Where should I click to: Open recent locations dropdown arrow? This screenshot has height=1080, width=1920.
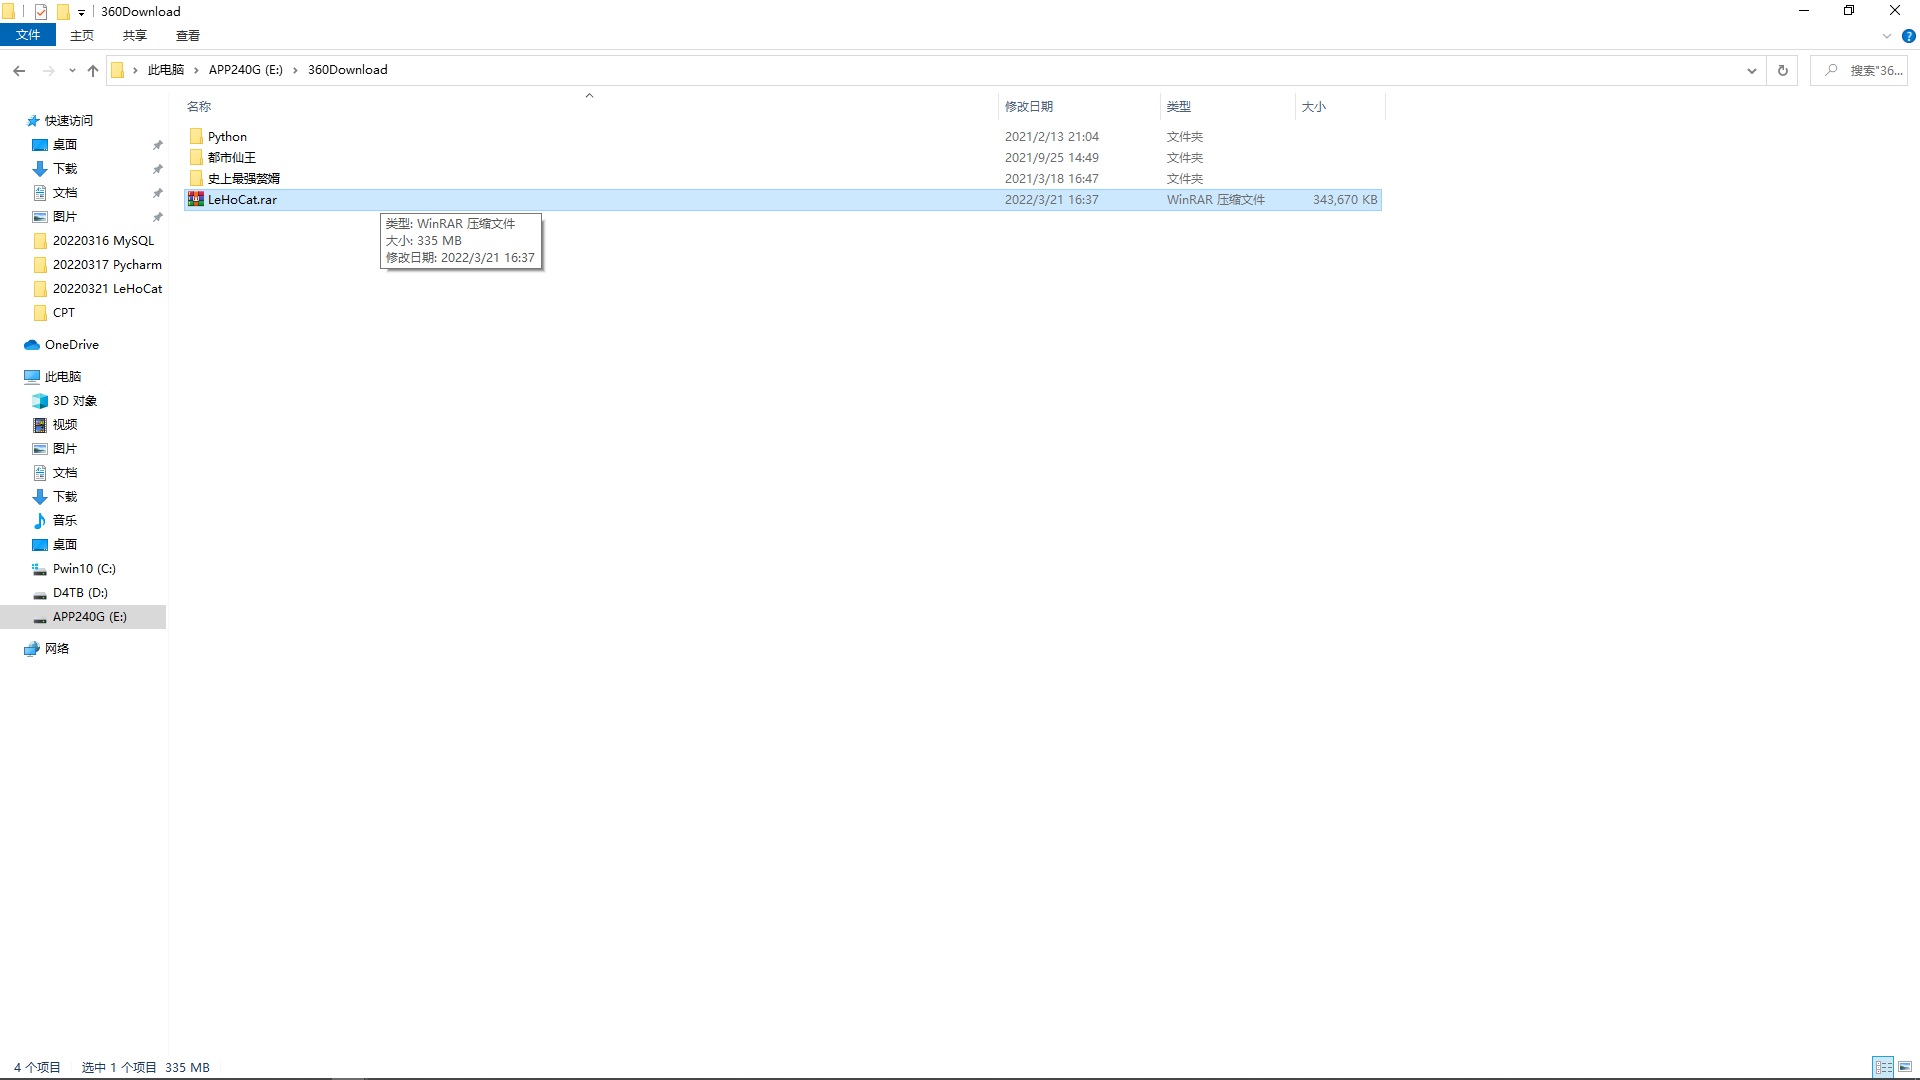pyautogui.click(x=72, y=70)
